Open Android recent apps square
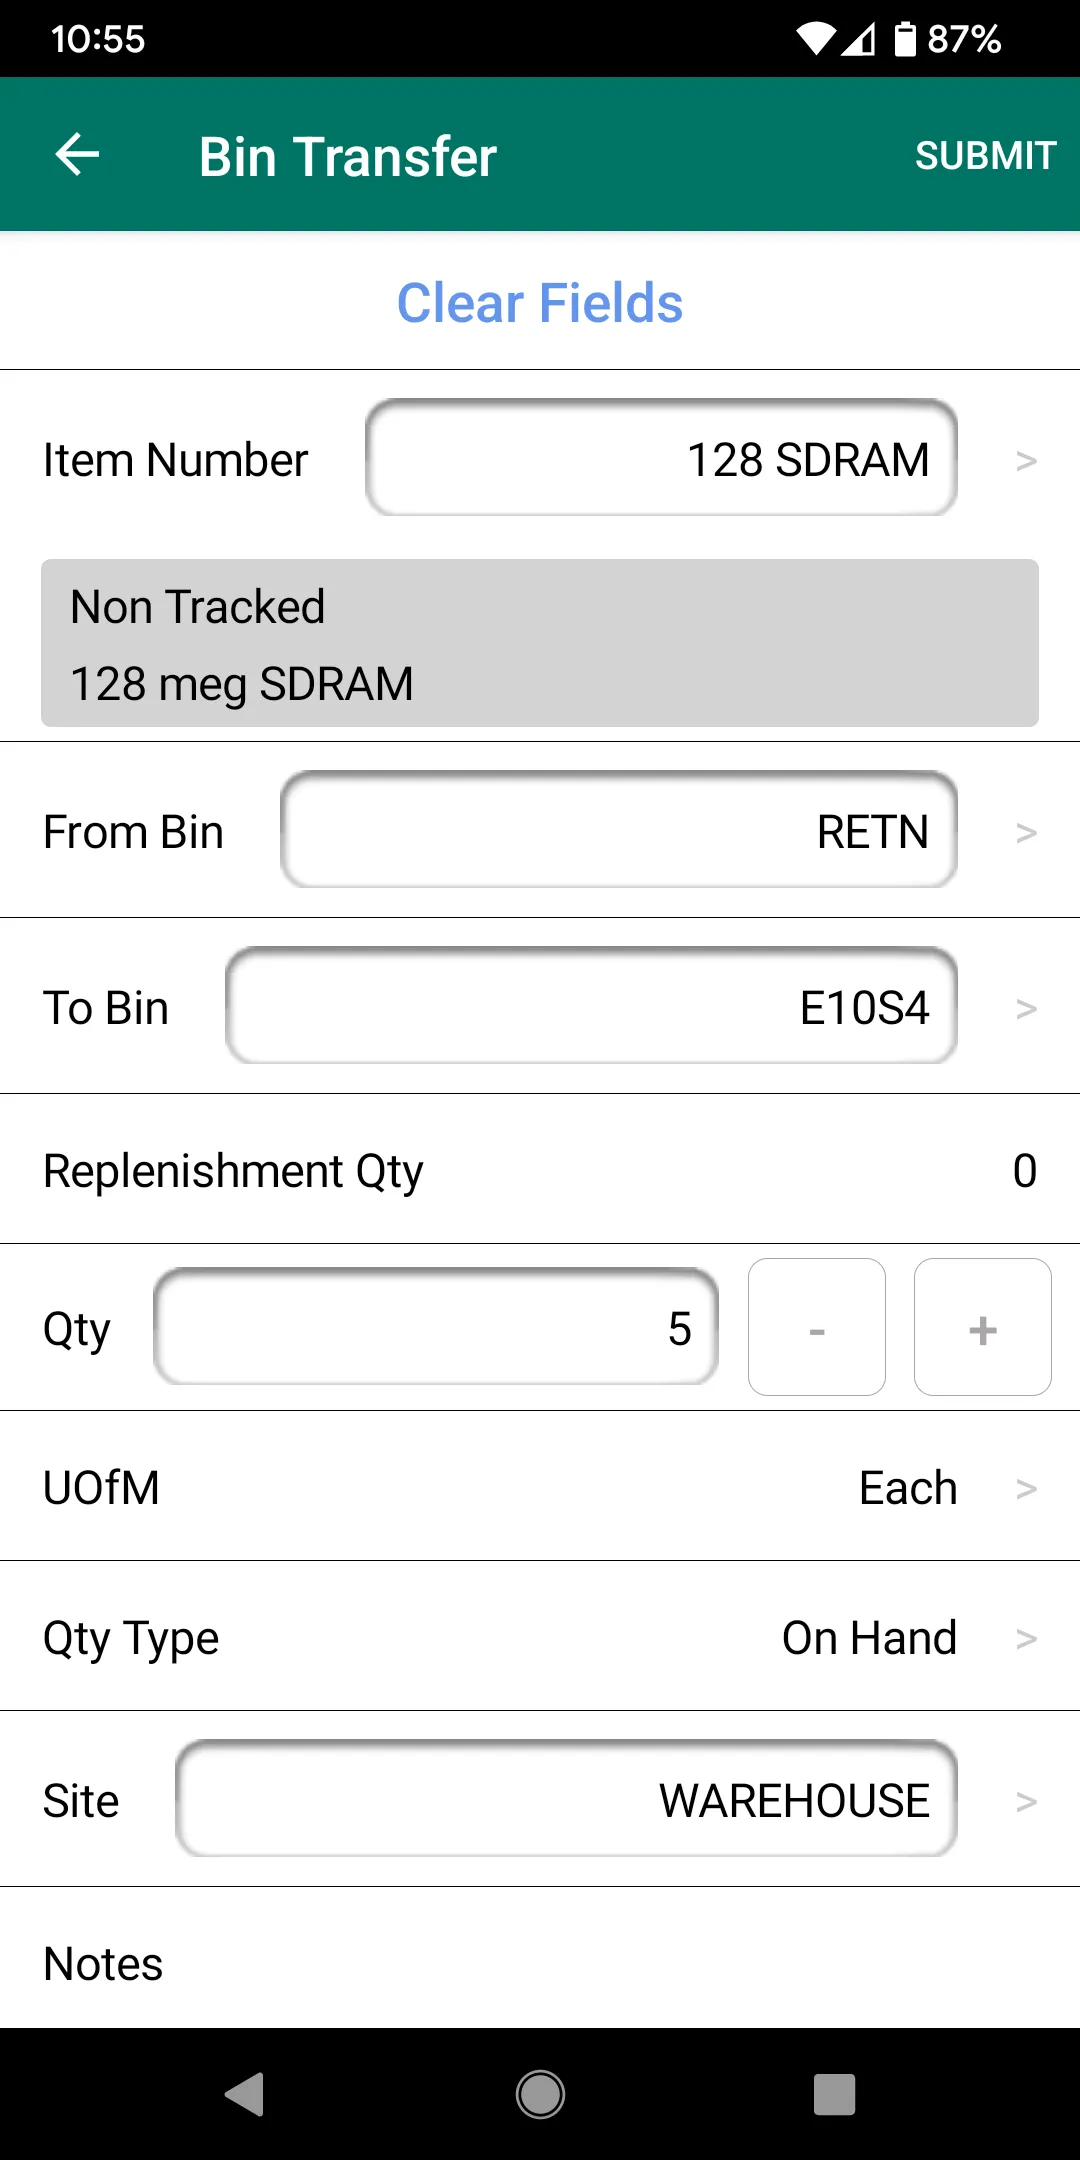Viewport: 1080px width, 2160px height. (x=835, y=2094)
